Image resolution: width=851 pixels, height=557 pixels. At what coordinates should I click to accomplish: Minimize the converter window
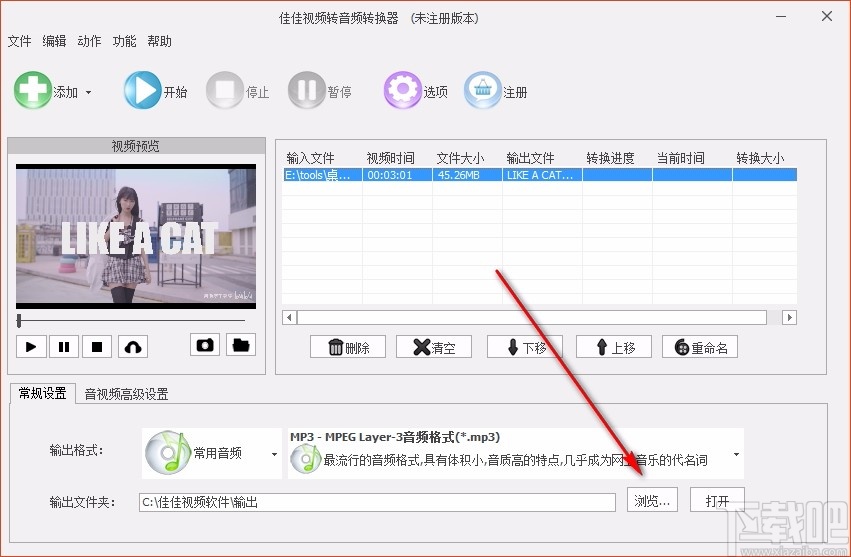click(x=781, y=17)
